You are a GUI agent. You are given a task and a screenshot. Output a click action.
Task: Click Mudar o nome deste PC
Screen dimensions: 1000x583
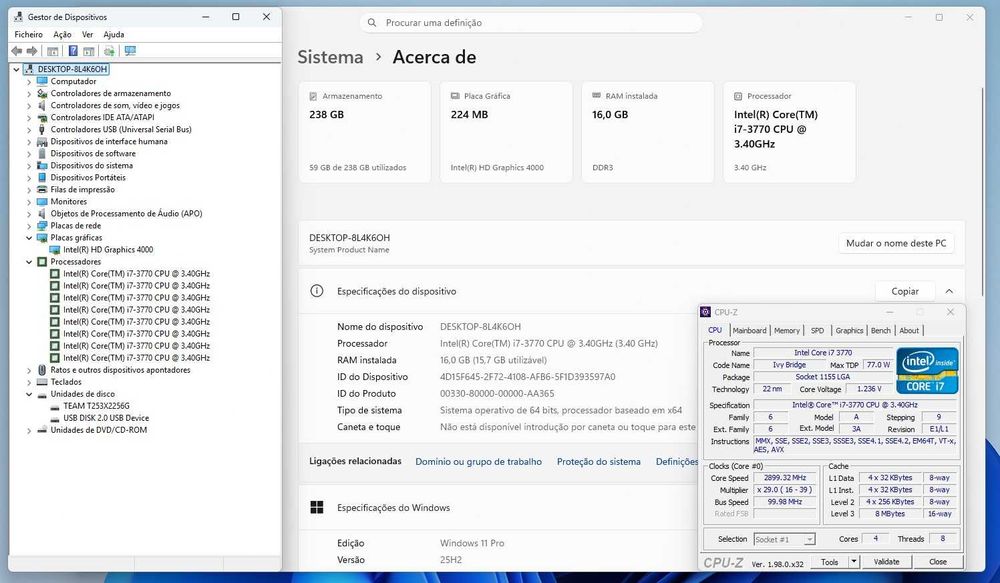(896, 243)
